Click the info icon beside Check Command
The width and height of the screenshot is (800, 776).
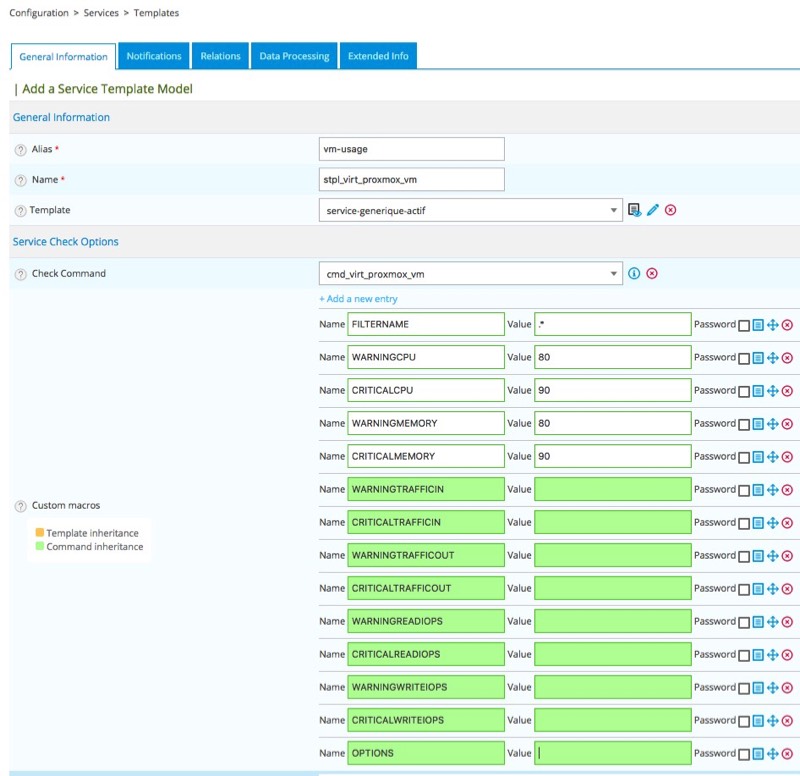coord(634,274)
